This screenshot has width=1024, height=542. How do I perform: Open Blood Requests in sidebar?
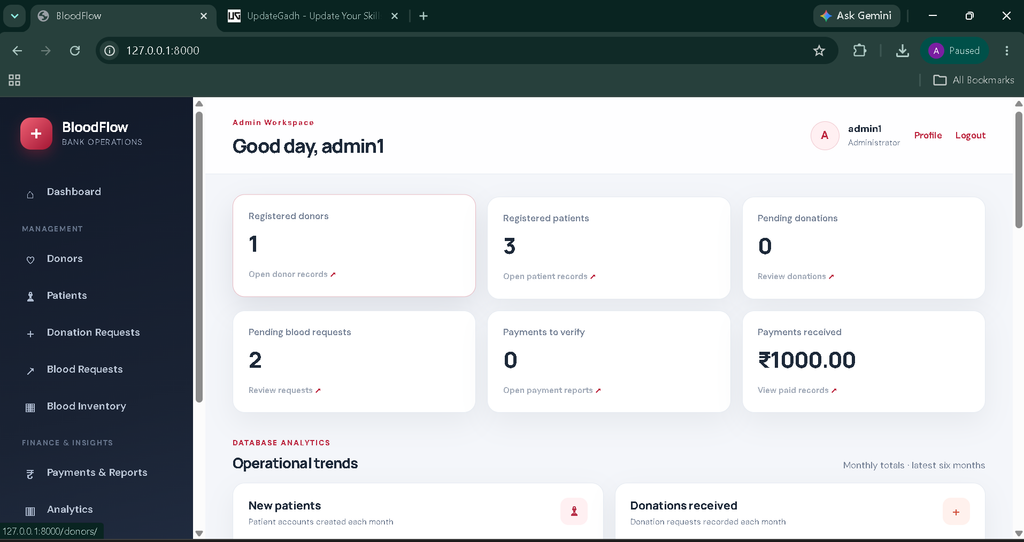pos(85,369)
